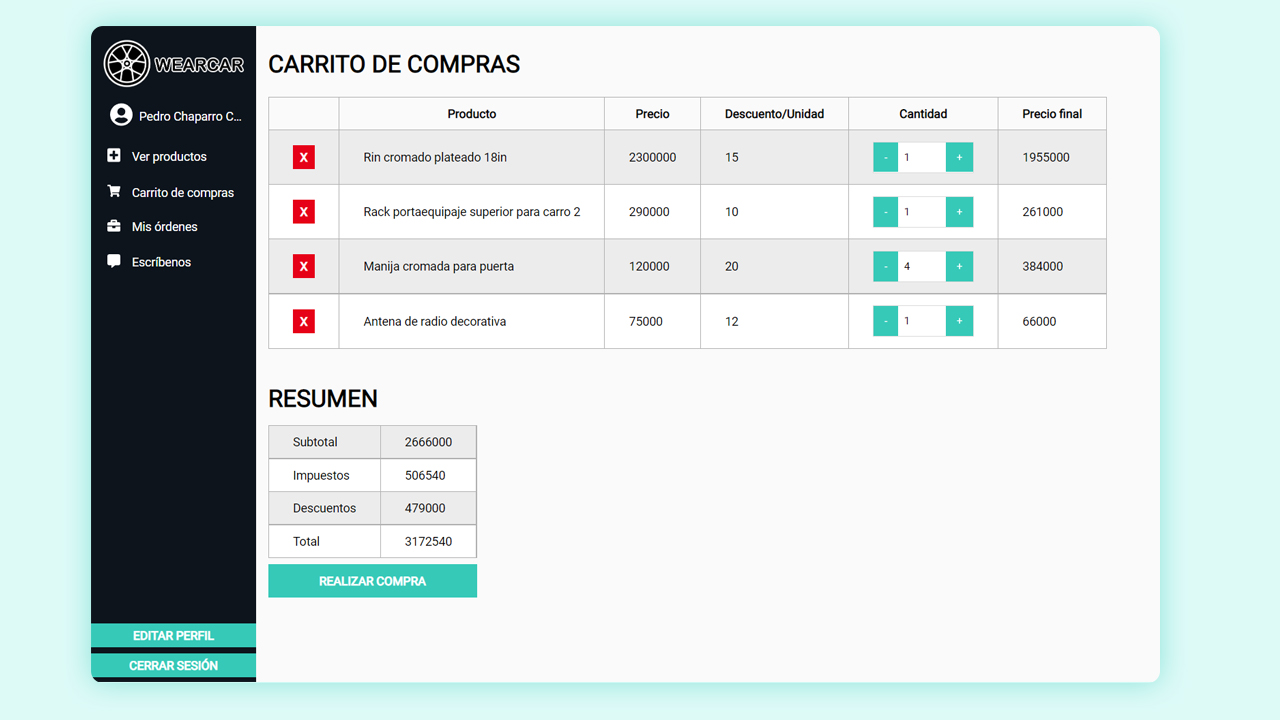
Task: Increase quantity of Rin cromado plateado
Action: (959, 157)
